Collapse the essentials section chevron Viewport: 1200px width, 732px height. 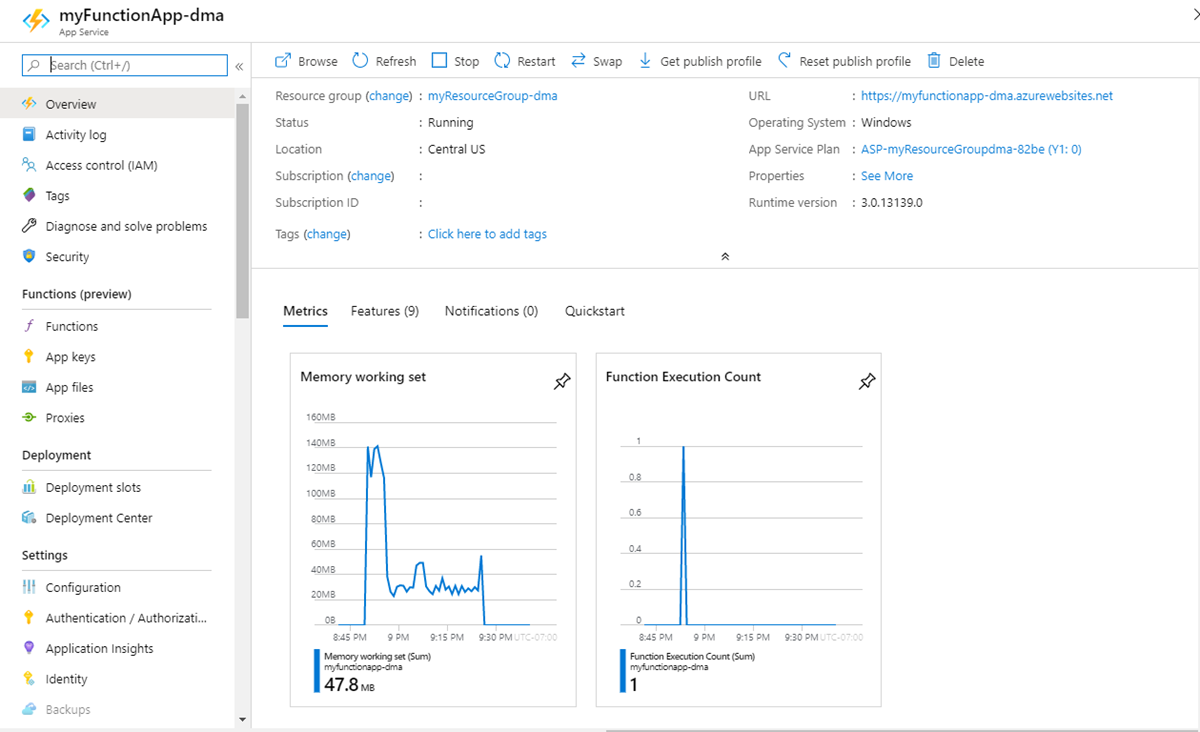725,257
